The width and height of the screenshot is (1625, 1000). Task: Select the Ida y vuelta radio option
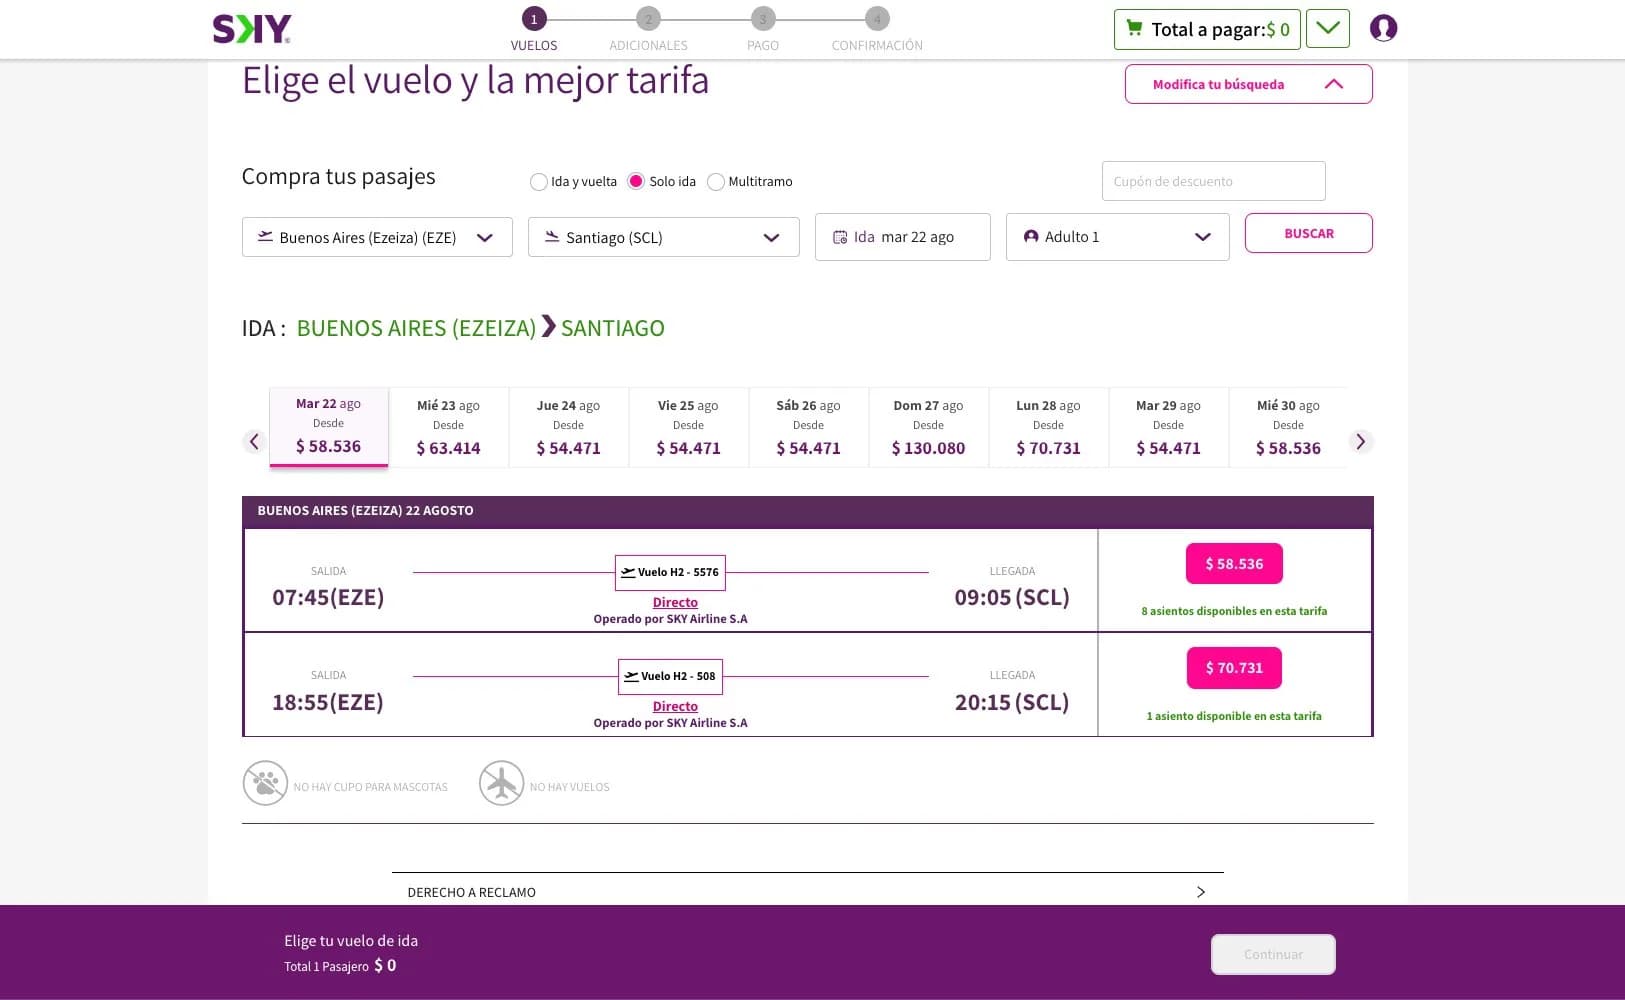538,182
